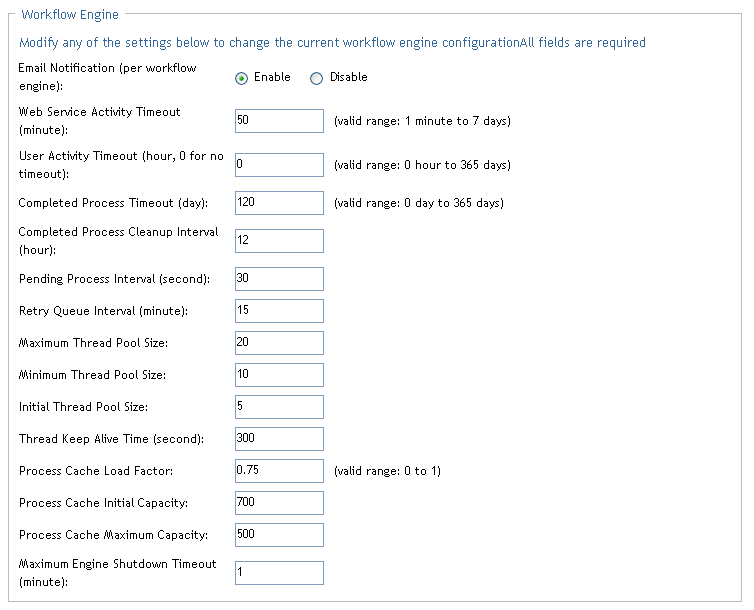The image size is (754, 610).
Task: Select the Completed Process Cleanup Interval box
Action: pos(279,241)
